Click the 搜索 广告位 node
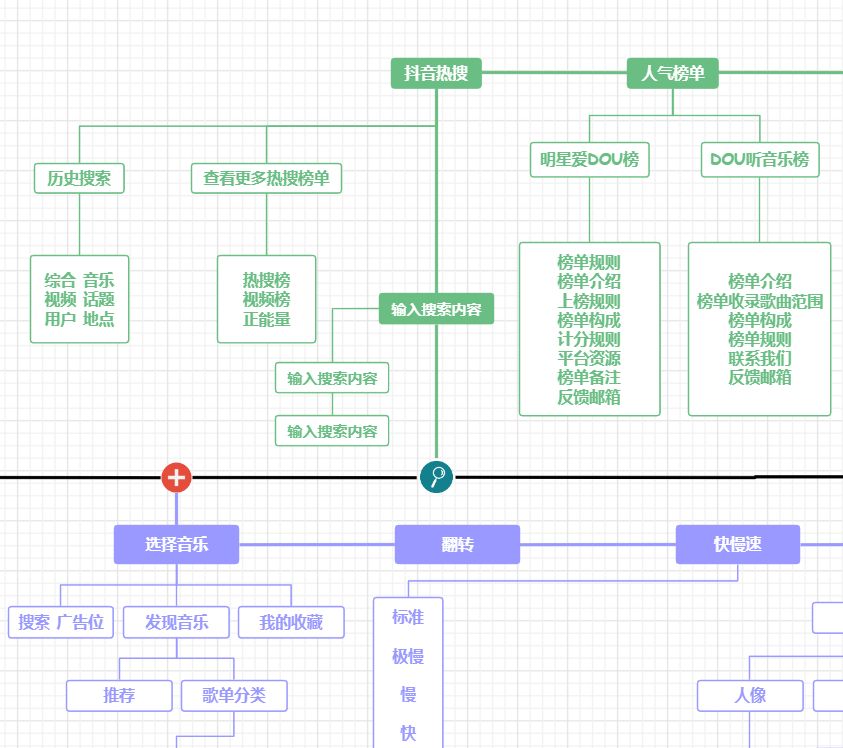The width and height of the screenshot is (843, 748). 61,622
